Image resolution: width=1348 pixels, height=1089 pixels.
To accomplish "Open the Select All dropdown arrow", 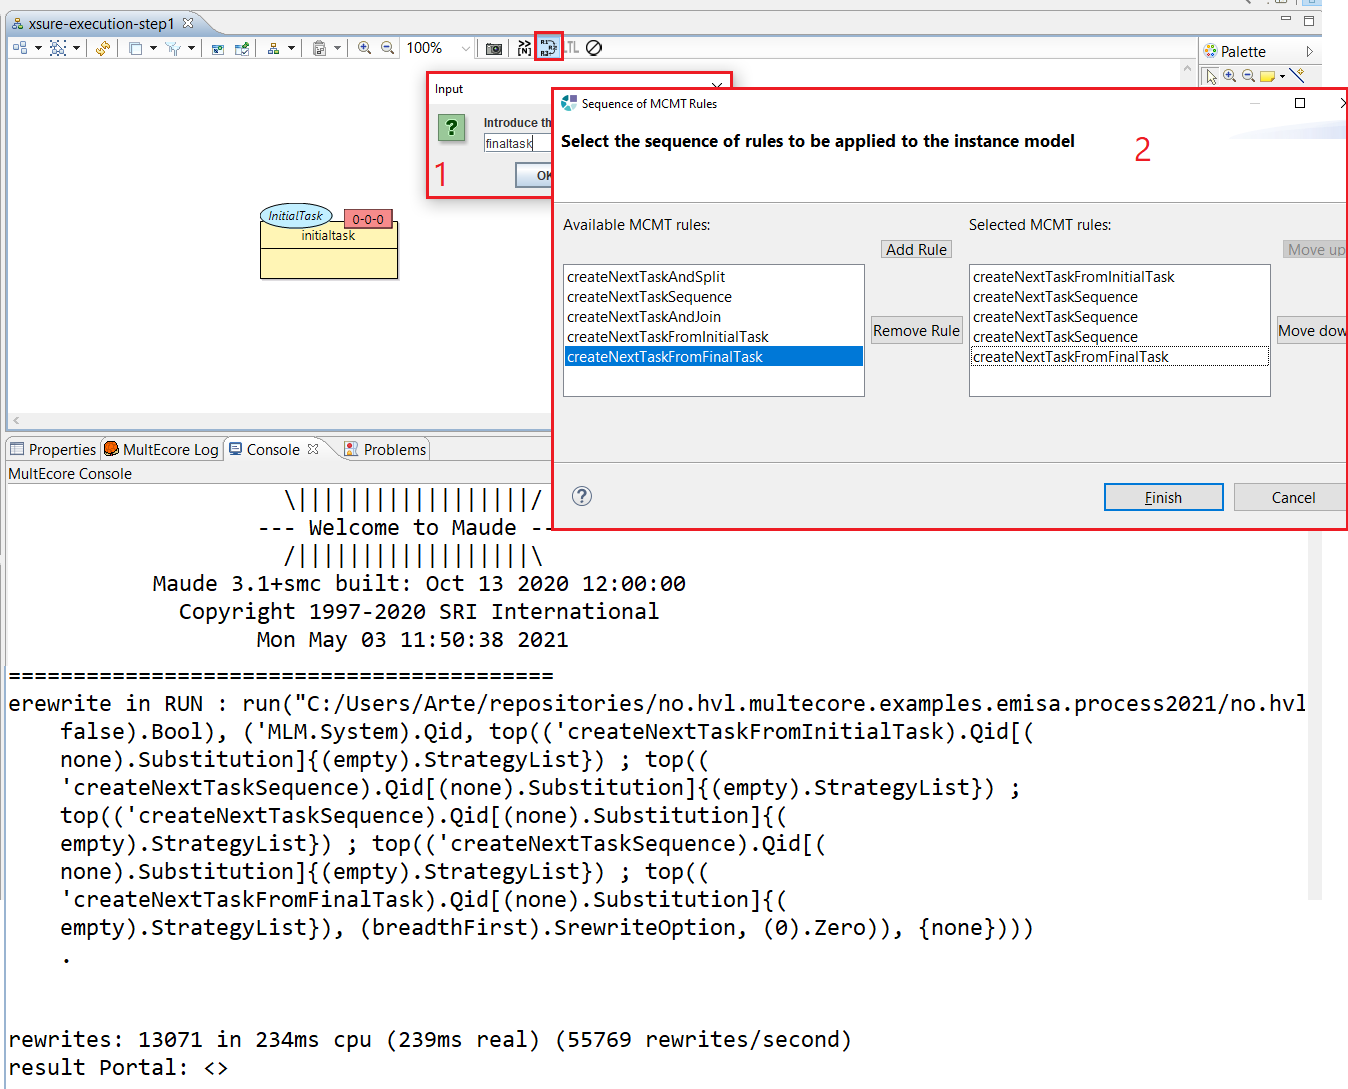I will (76, 48).
